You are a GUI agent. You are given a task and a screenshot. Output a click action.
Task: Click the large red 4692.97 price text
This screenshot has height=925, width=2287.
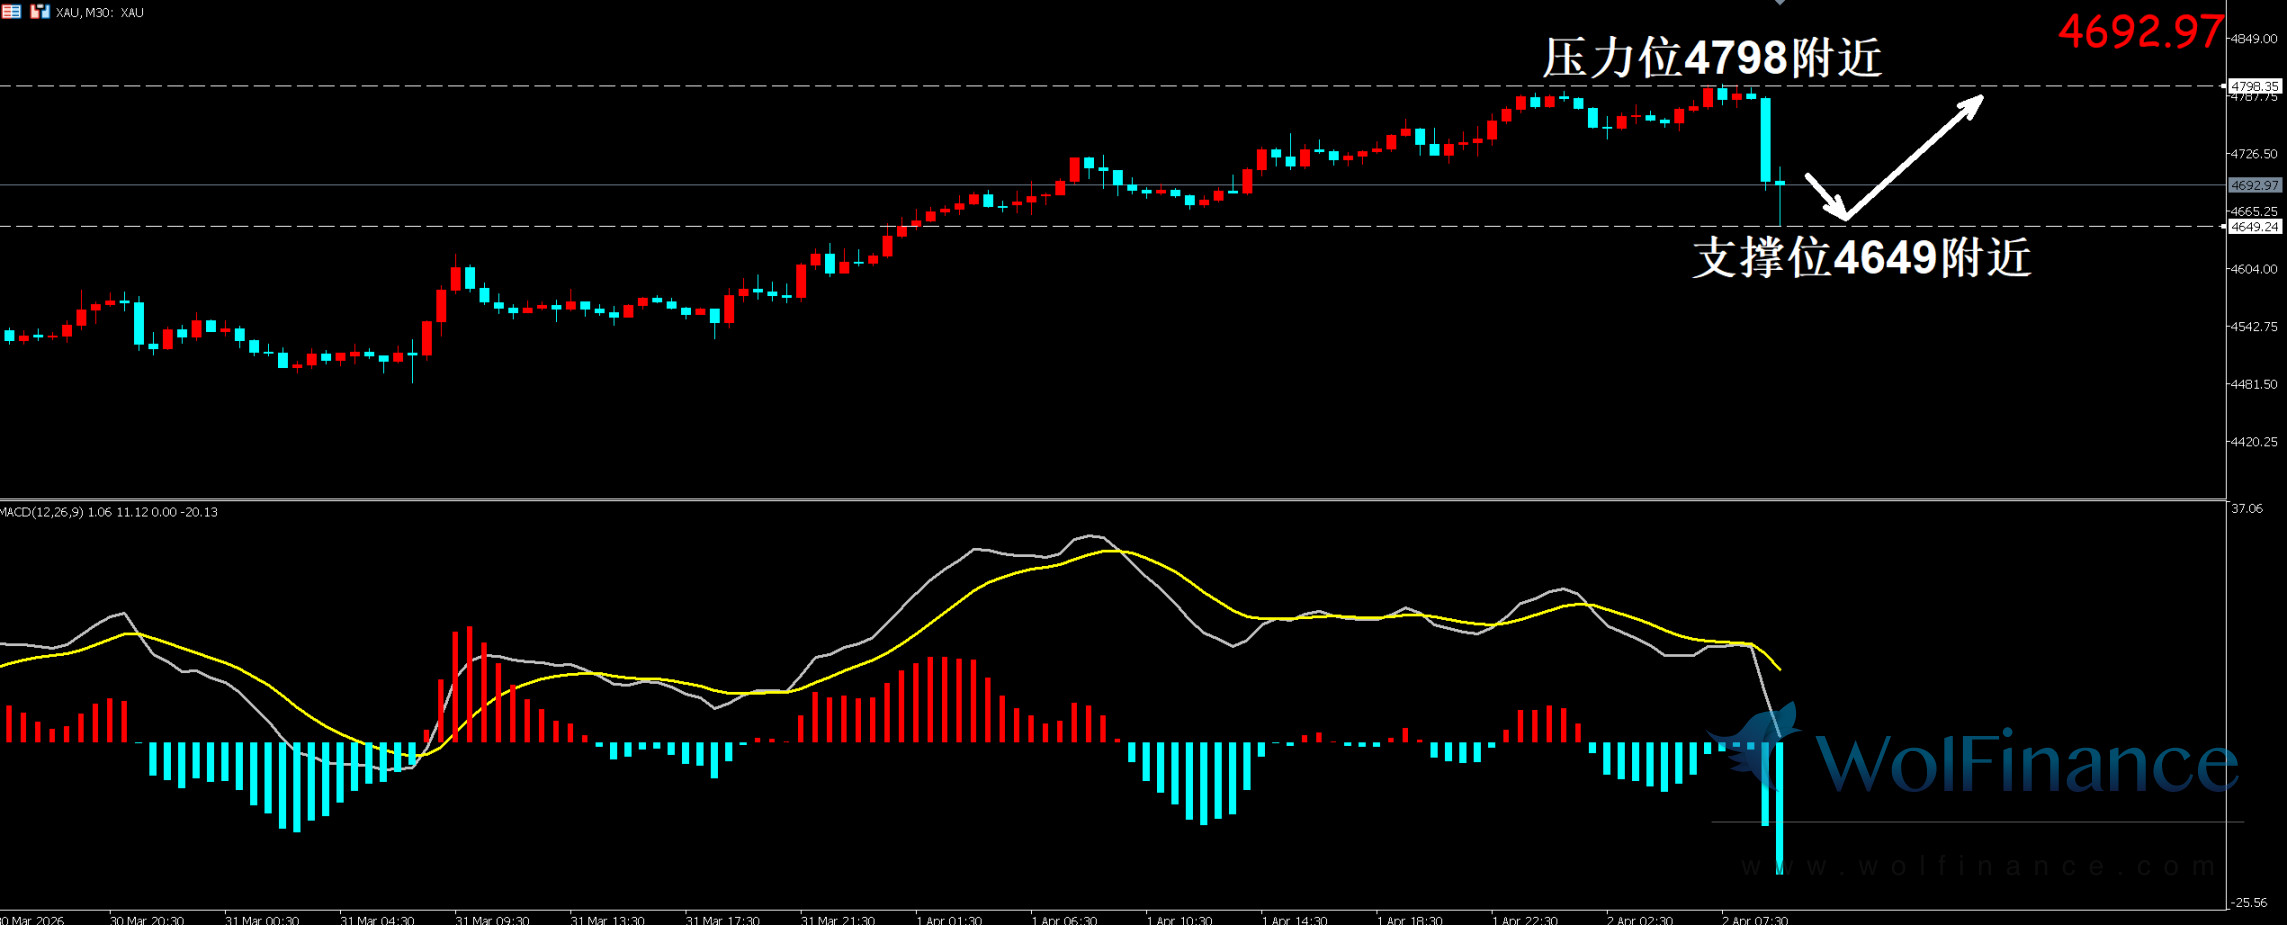[2139, 32]
